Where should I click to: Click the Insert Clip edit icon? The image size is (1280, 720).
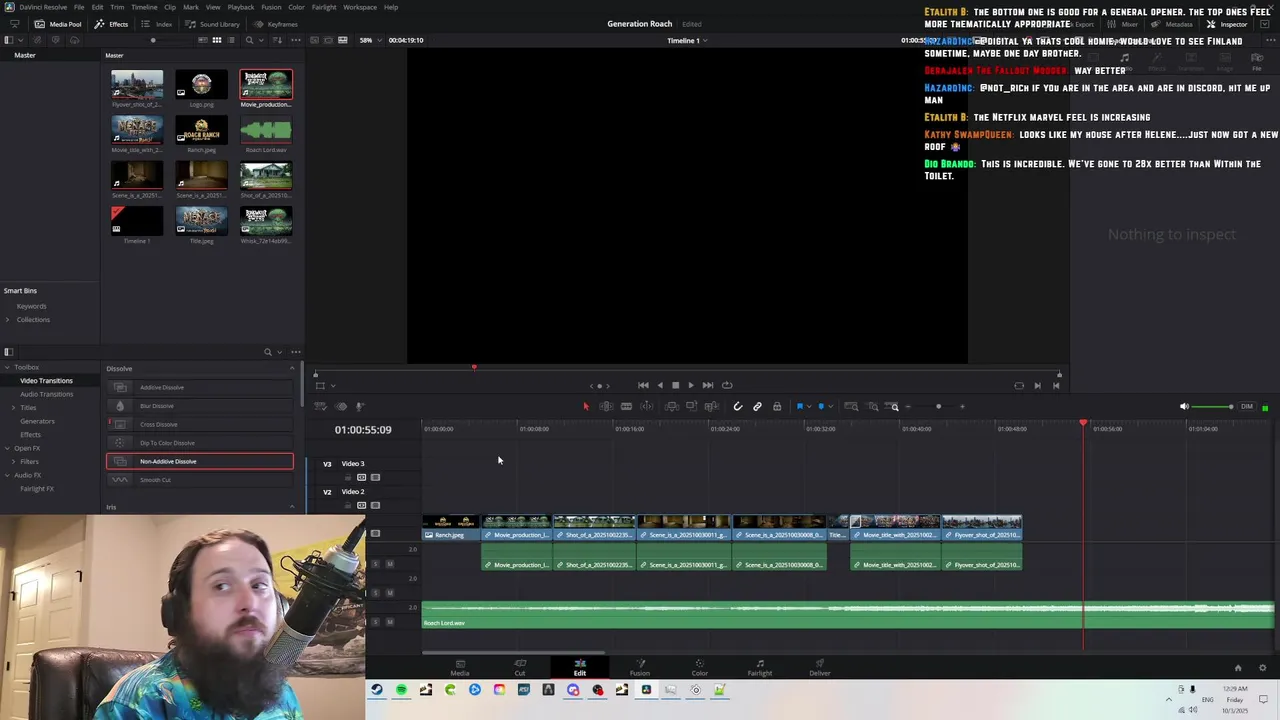[671, 406]
